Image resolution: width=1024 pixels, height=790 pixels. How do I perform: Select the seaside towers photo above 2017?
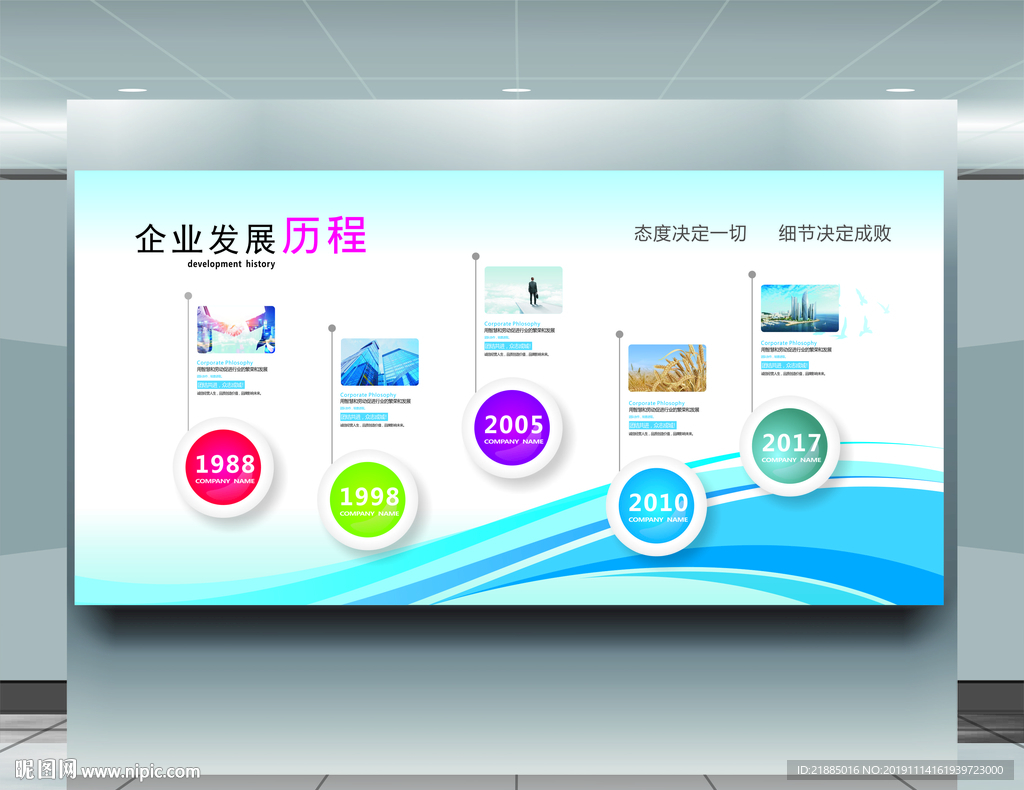pyautogui.click(x=800, y=308)
